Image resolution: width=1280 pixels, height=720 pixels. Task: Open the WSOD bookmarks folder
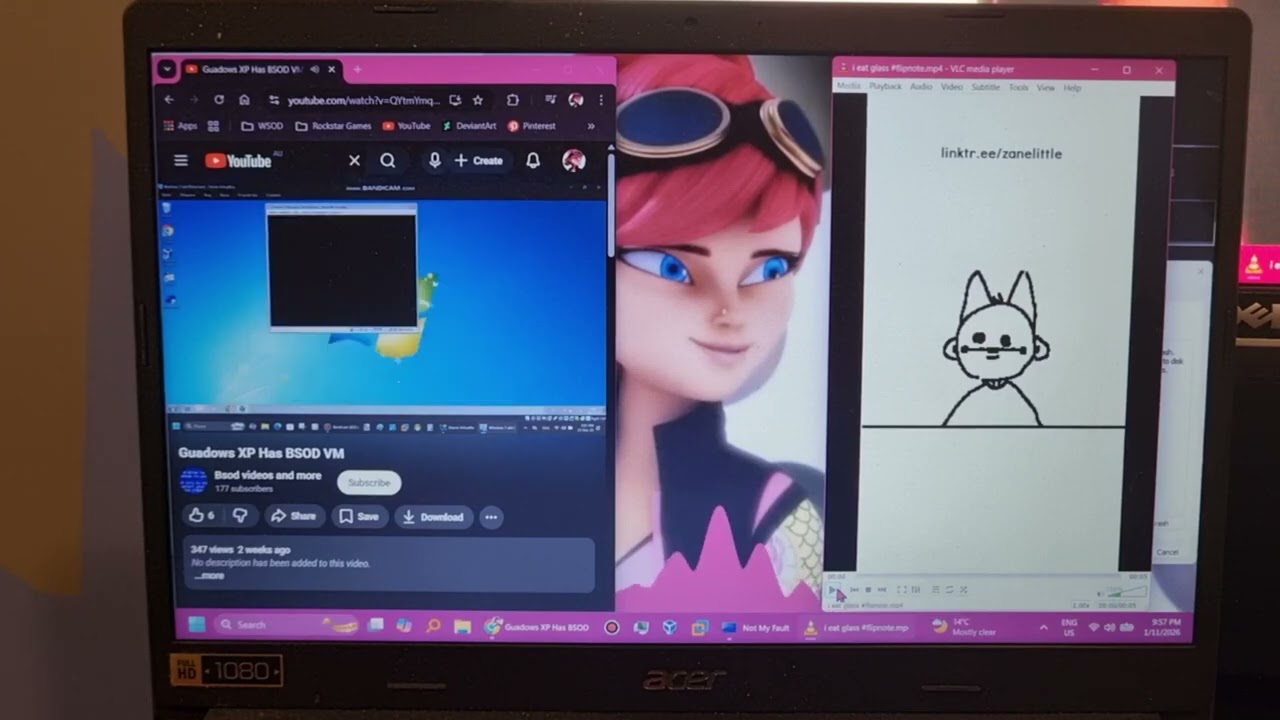(262, 126)
